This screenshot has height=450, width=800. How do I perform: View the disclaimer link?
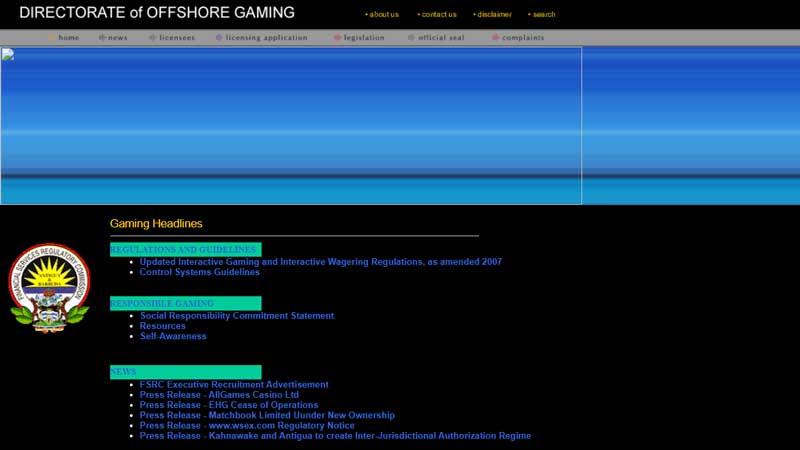coord(492,14)
